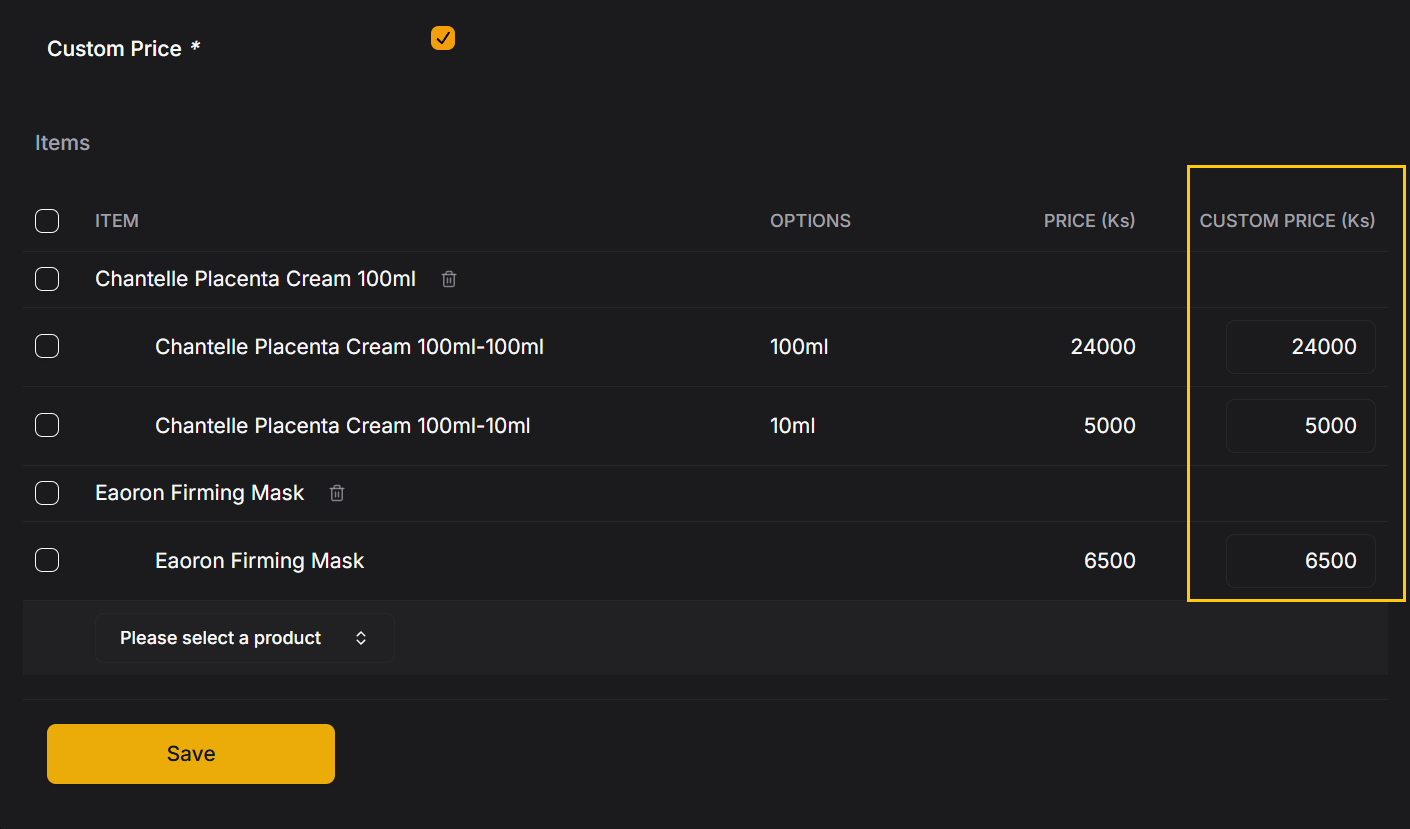Screen dimensions: 1410x829
Task: Select Chantelle Placenta Cream 100ml parent row checkbox
Action: 47,279
